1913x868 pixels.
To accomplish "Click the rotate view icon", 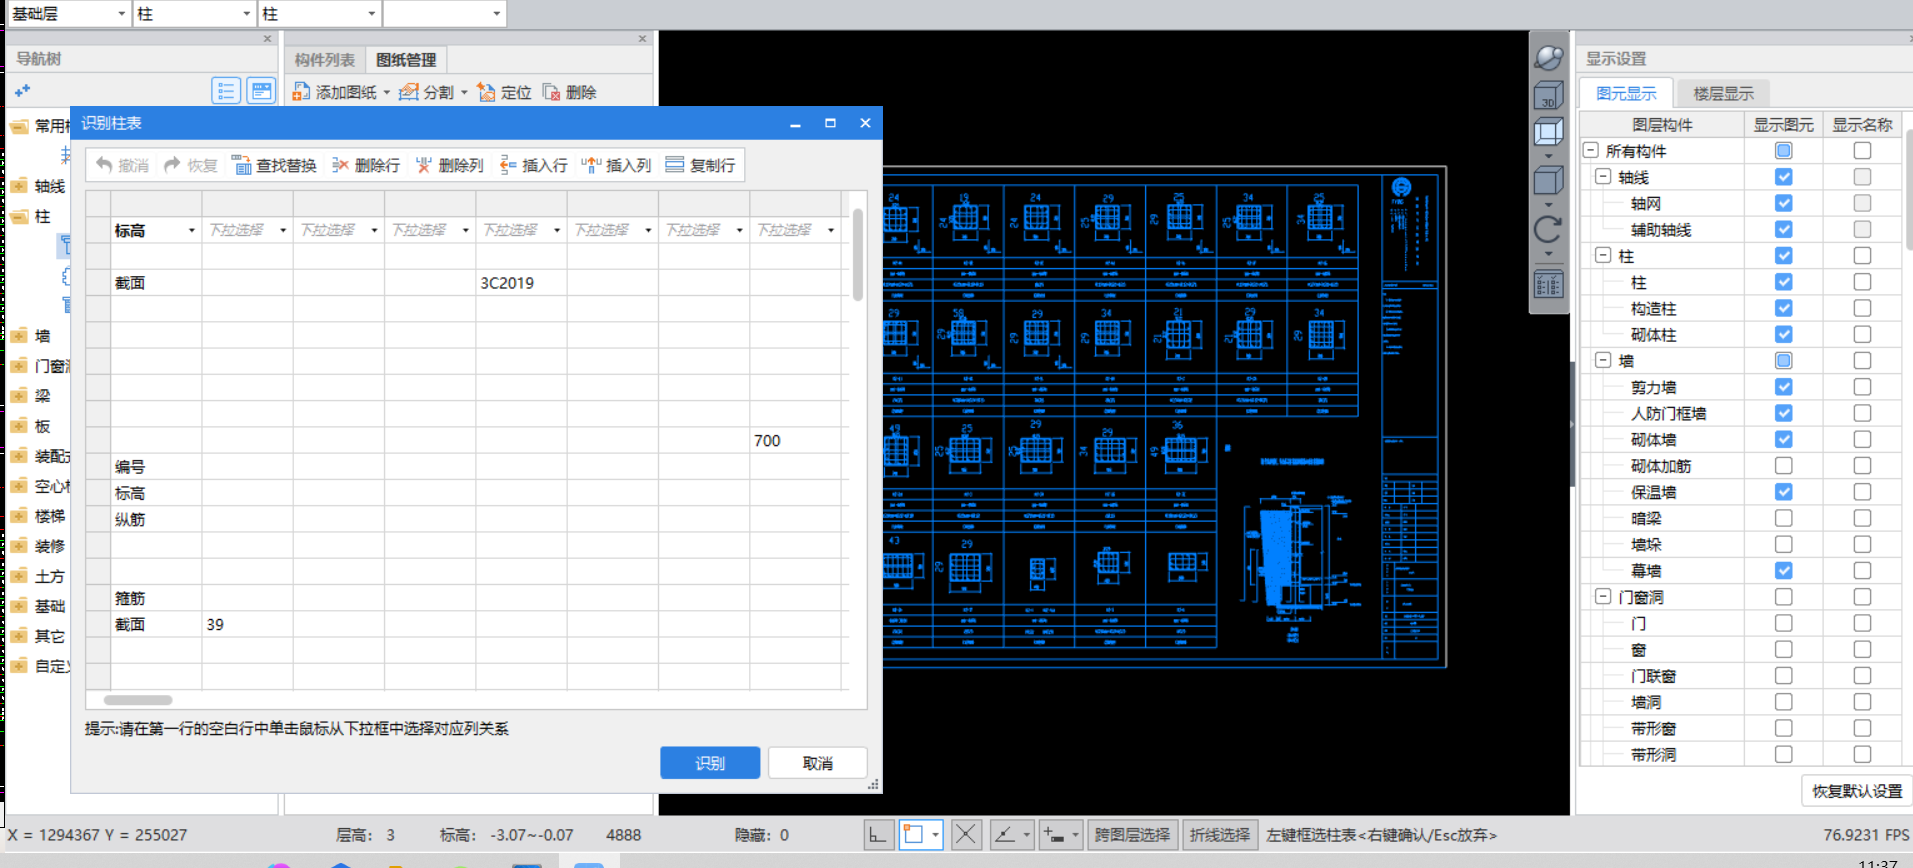I will pyautogui.click(x=1549, y=229).
